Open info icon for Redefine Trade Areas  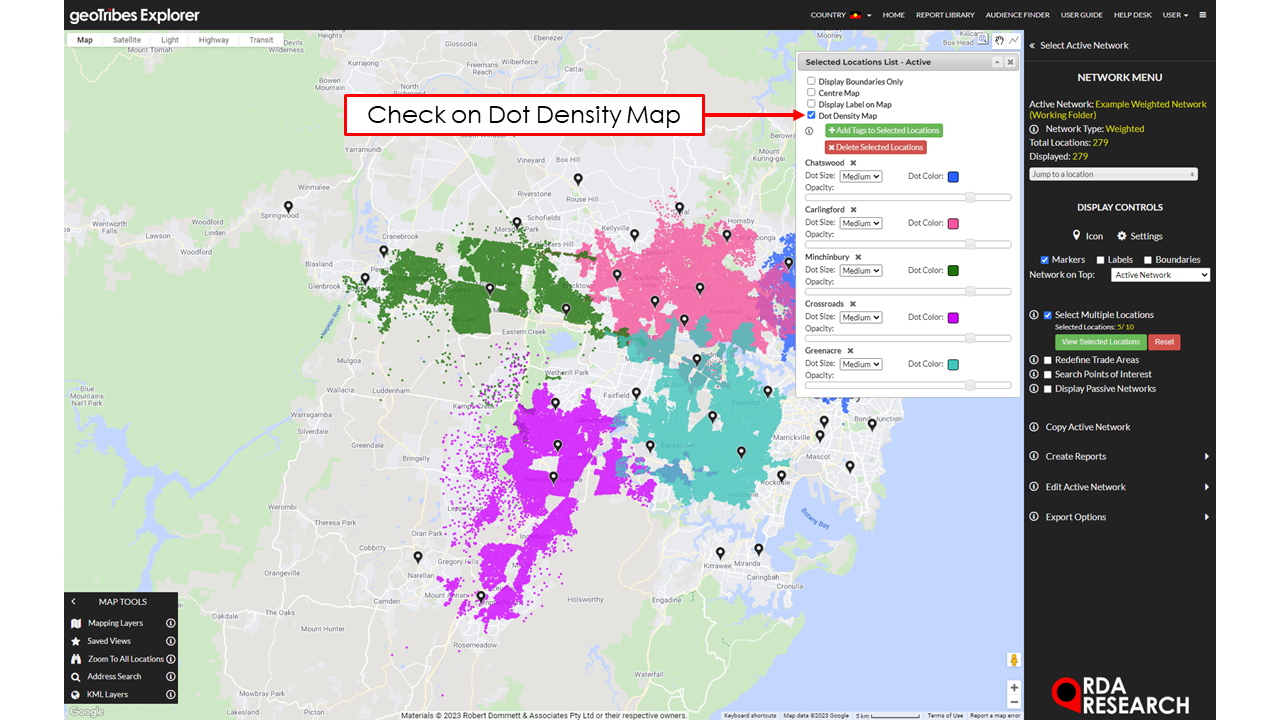pos(1034,360)
